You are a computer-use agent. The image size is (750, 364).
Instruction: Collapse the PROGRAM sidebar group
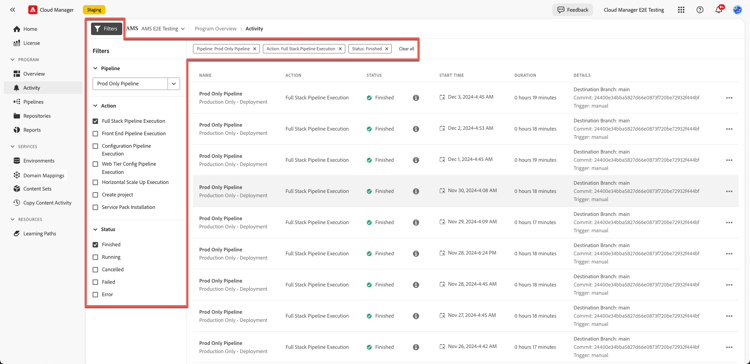[13, 60]
